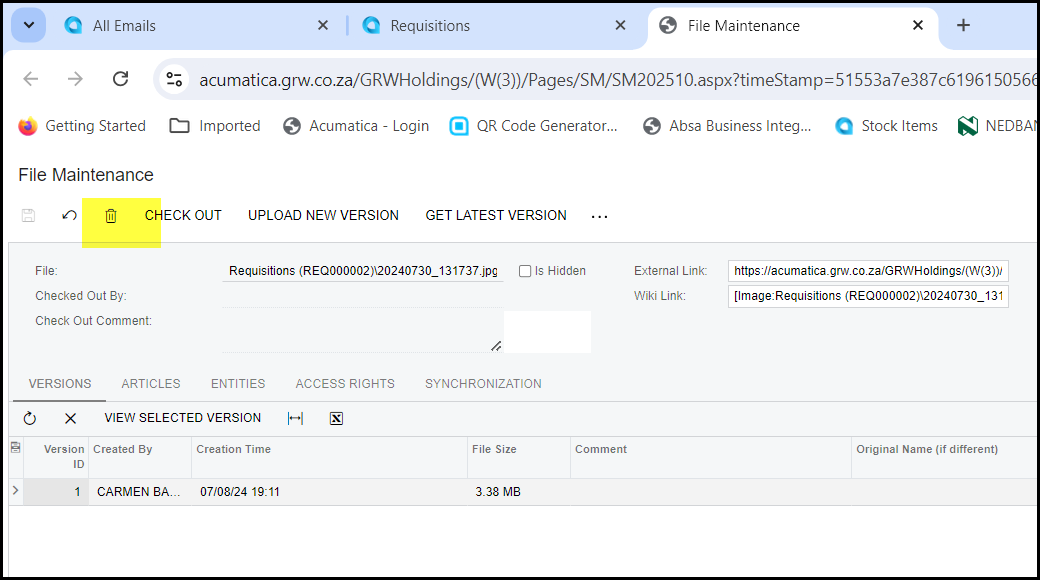Click the Check Out button

click(183, 216)
